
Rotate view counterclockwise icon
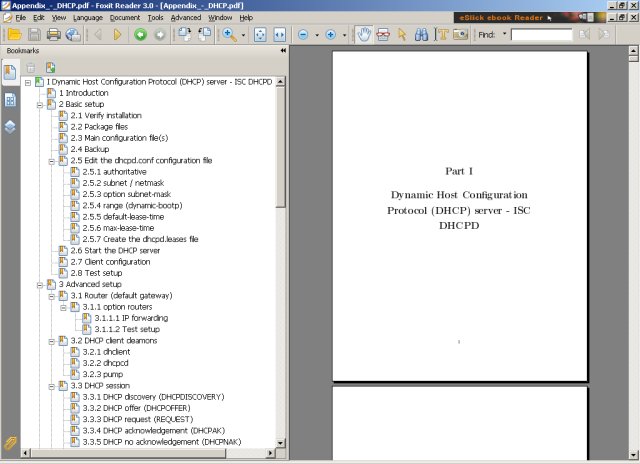point(204,35)
